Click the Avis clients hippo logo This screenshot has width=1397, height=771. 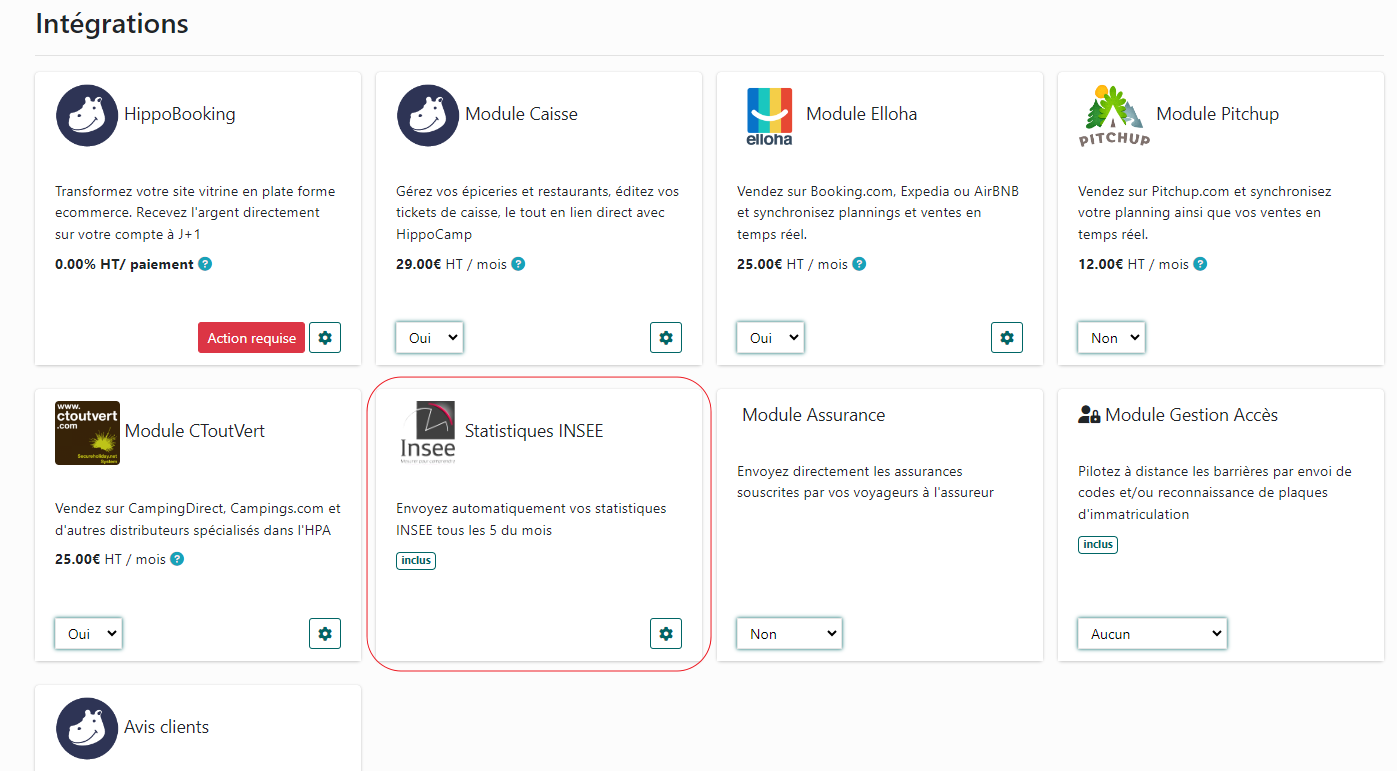pyautogui.click(x=87, y=728)
